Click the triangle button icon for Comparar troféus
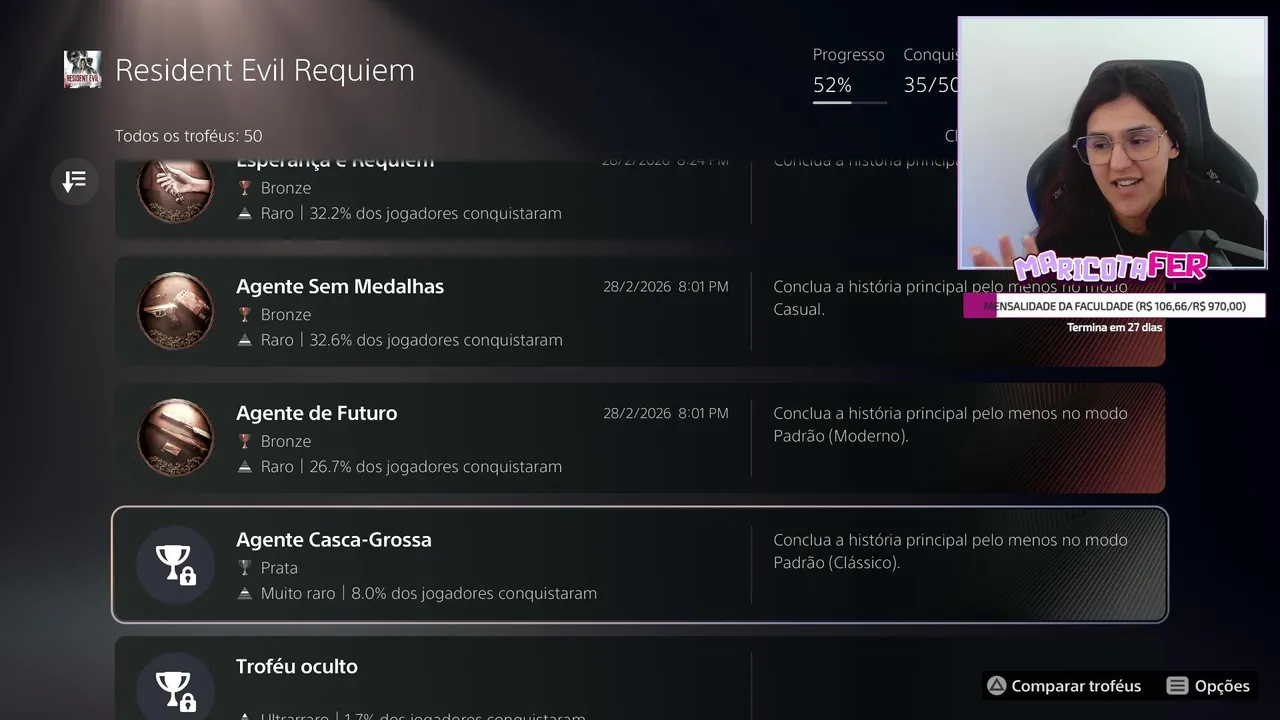Screen dimensions: 1280x720 (x=997, y=686)
